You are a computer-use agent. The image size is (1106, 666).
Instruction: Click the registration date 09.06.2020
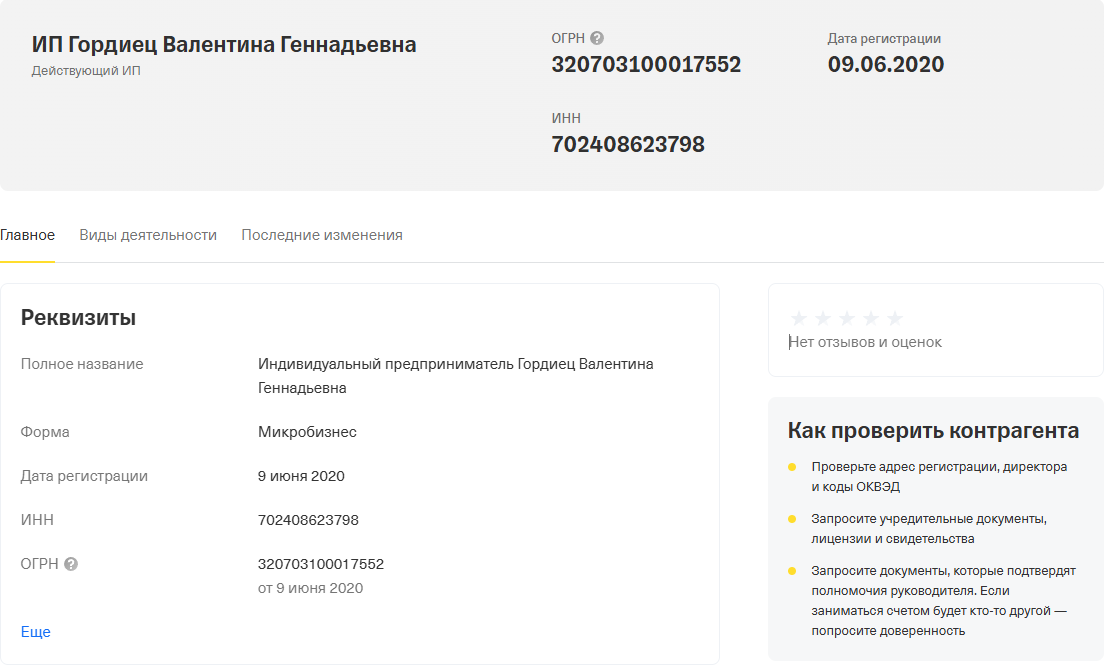coord(885,63)
